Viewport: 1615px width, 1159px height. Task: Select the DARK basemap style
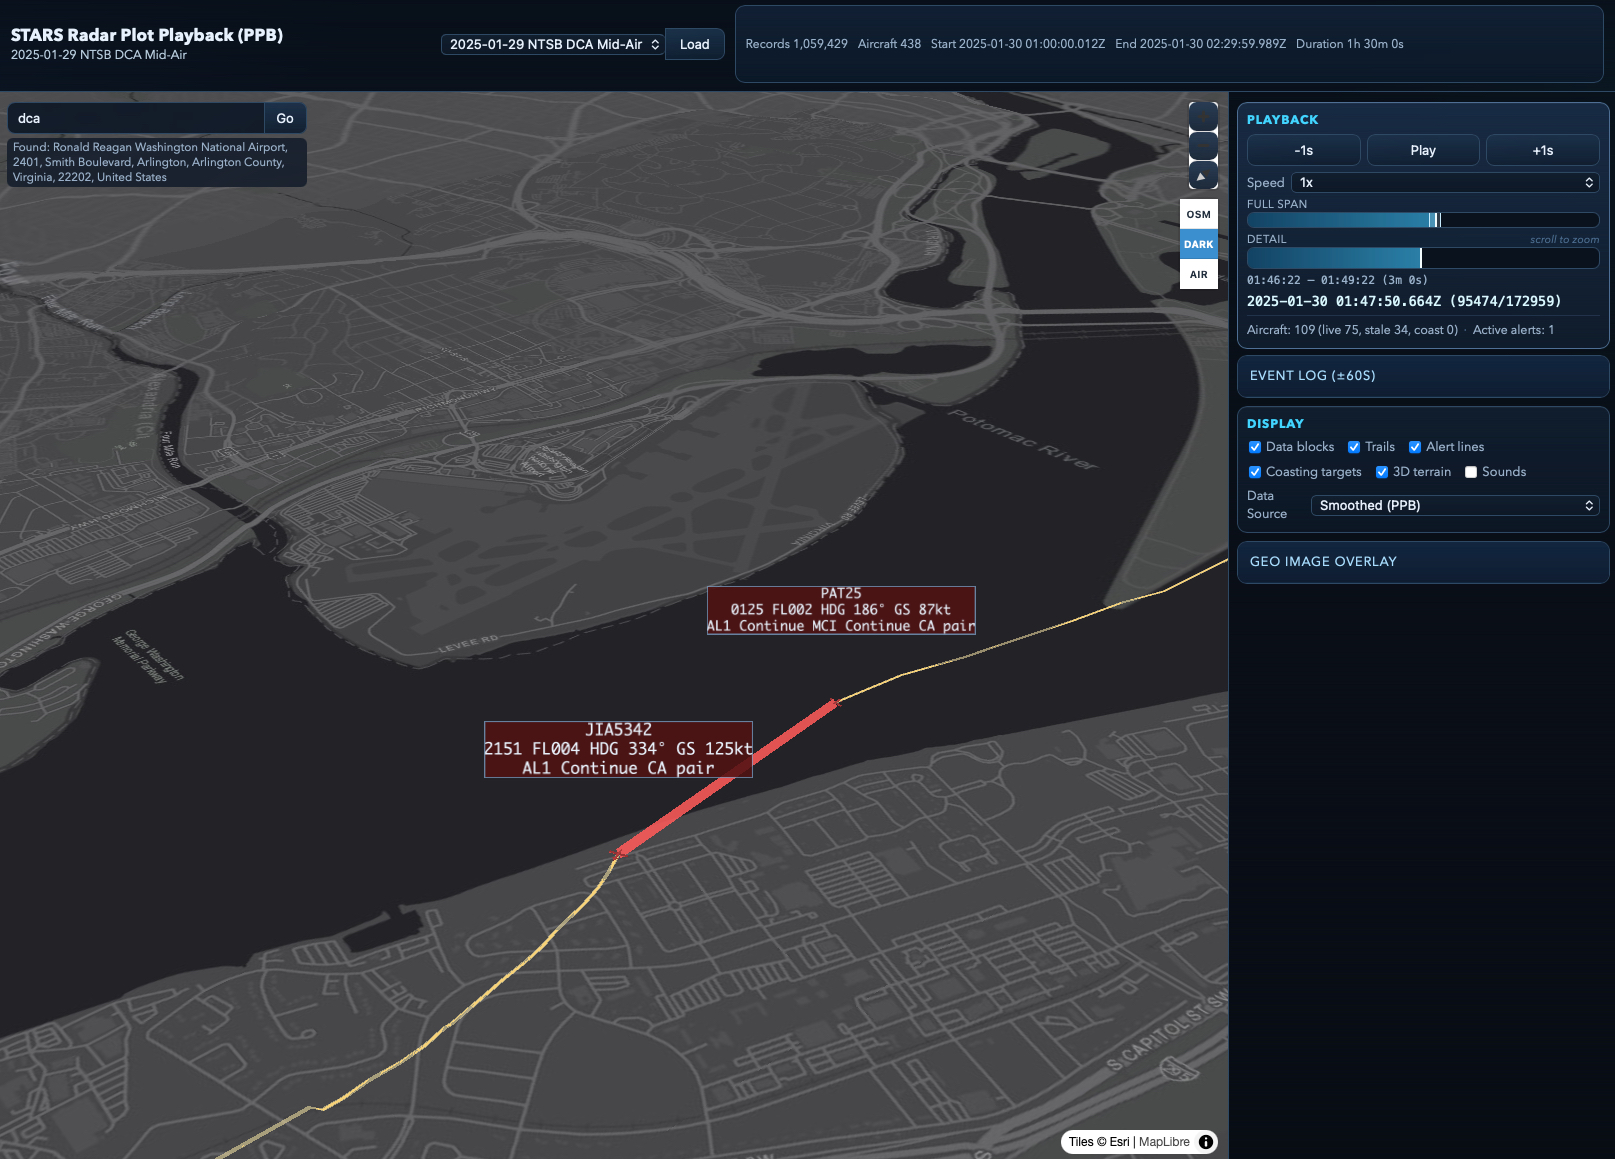click(x=1198, y=244)
